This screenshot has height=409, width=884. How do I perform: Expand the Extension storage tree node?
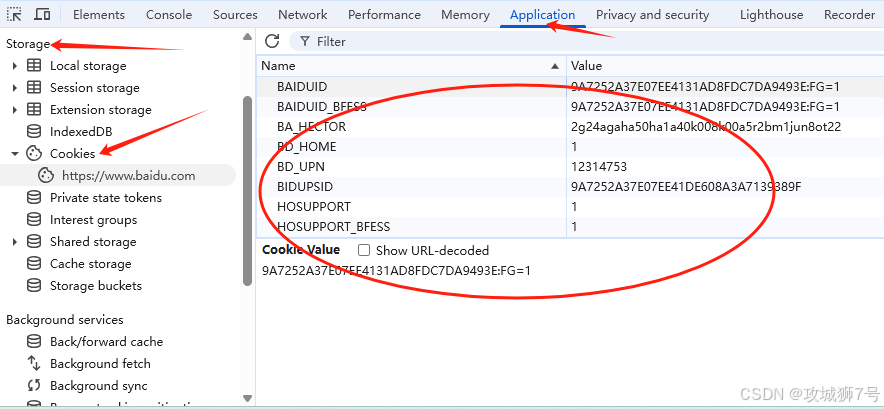click(15, 110)
